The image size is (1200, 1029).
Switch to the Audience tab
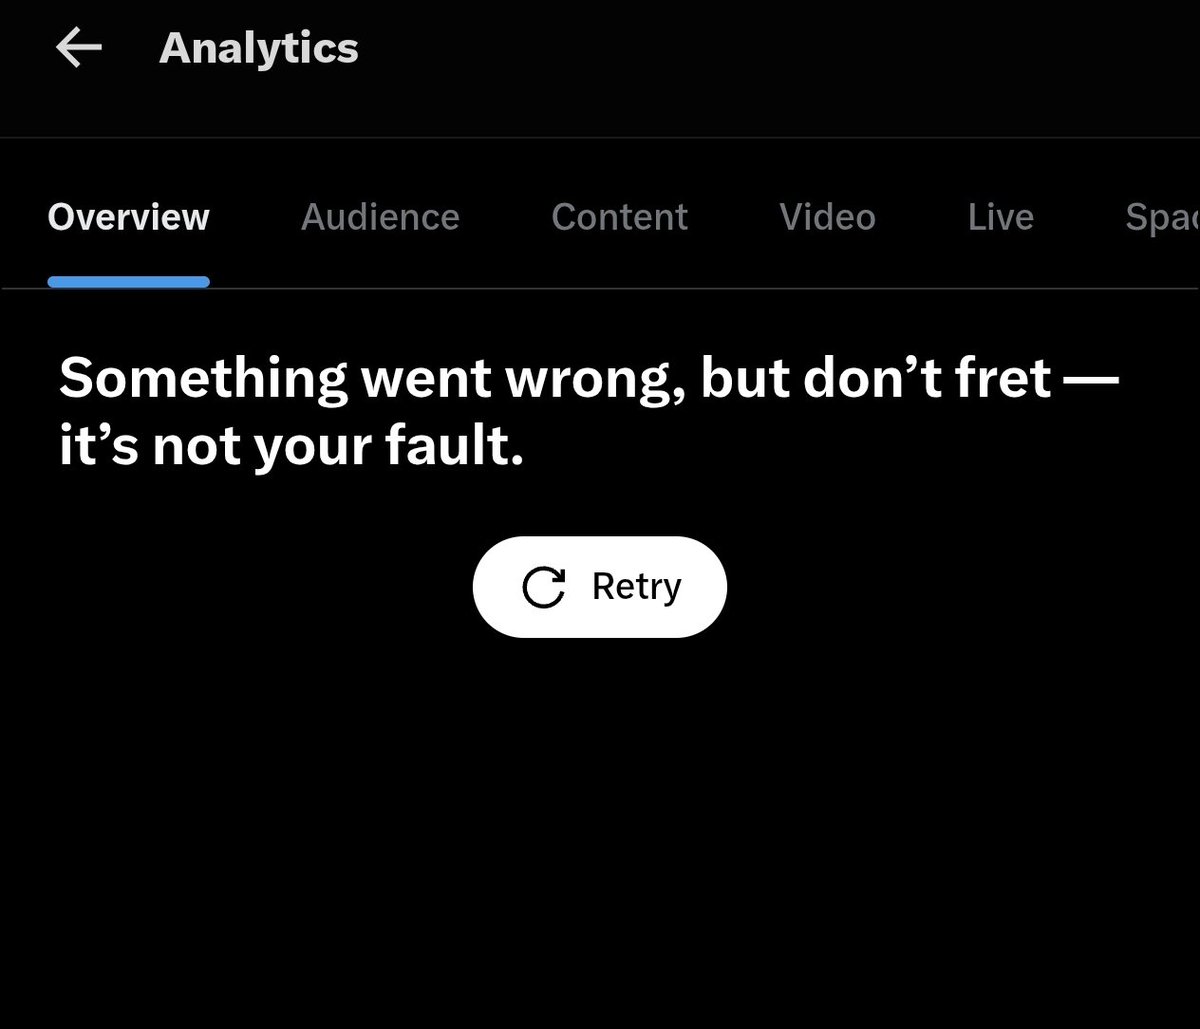(380, 217)
